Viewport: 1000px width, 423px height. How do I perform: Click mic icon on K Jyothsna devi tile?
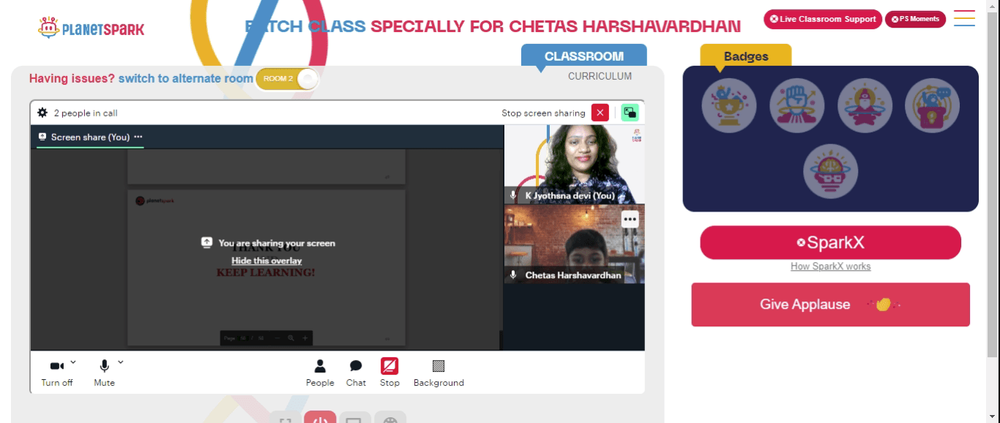(513, 195)
